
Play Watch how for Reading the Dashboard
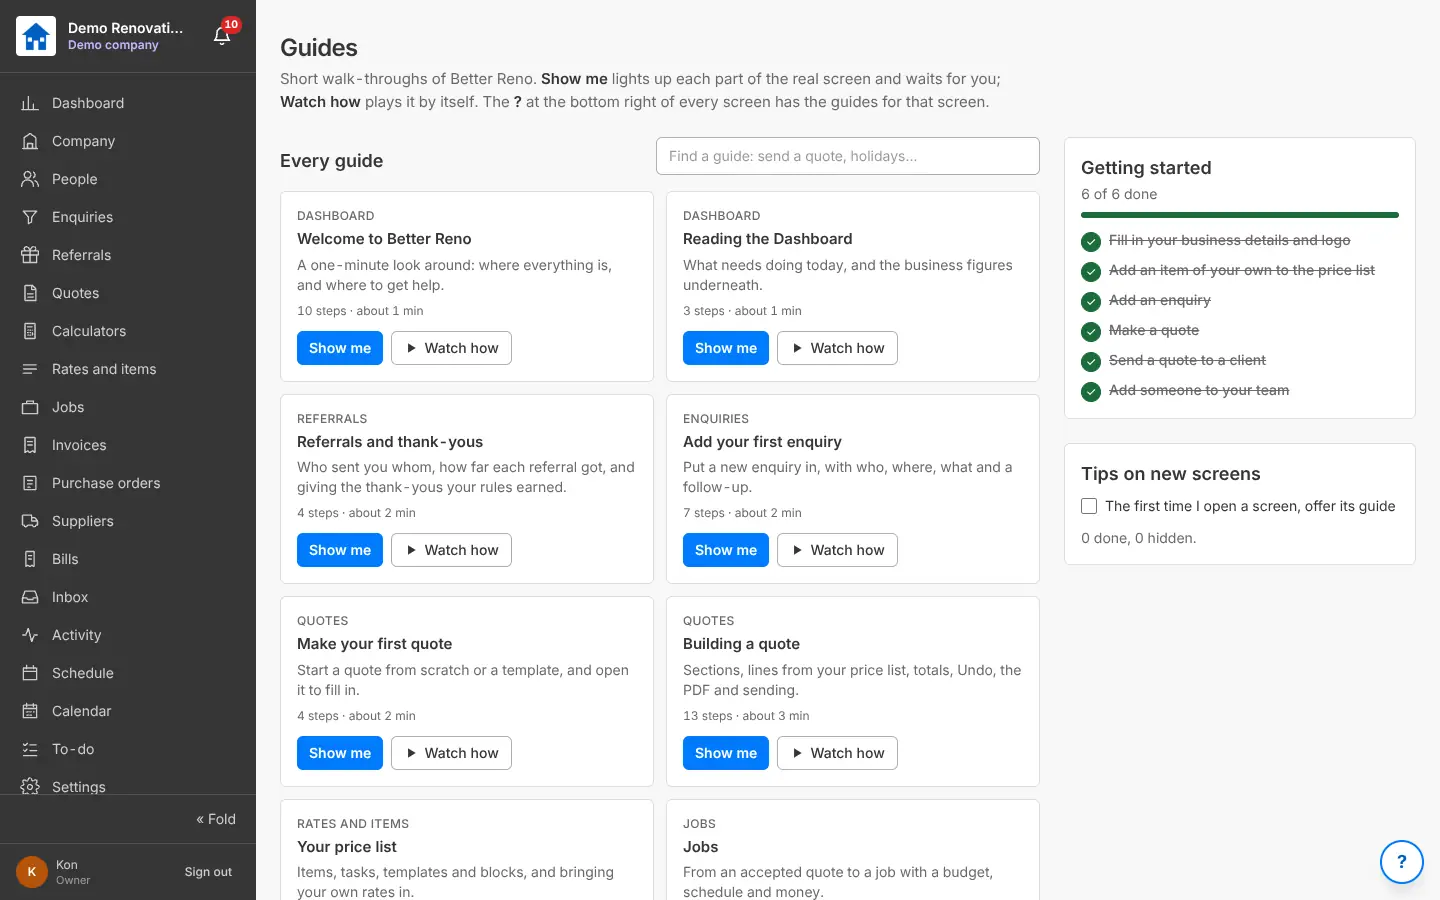[837, 348]
